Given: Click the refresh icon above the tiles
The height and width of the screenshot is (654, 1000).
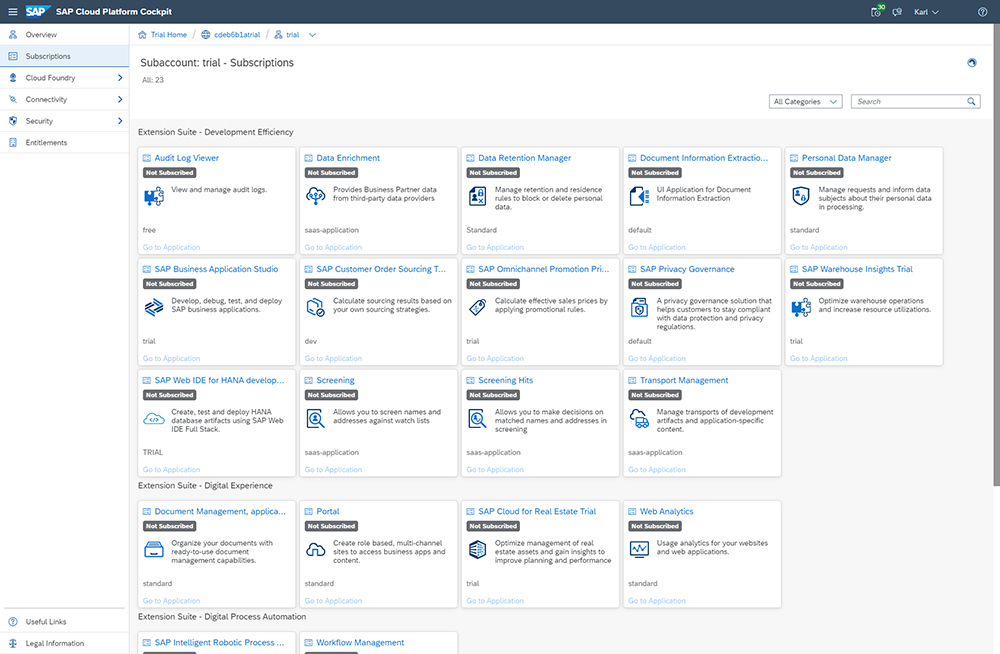Looking at the screenshot, I should point(970,62).
